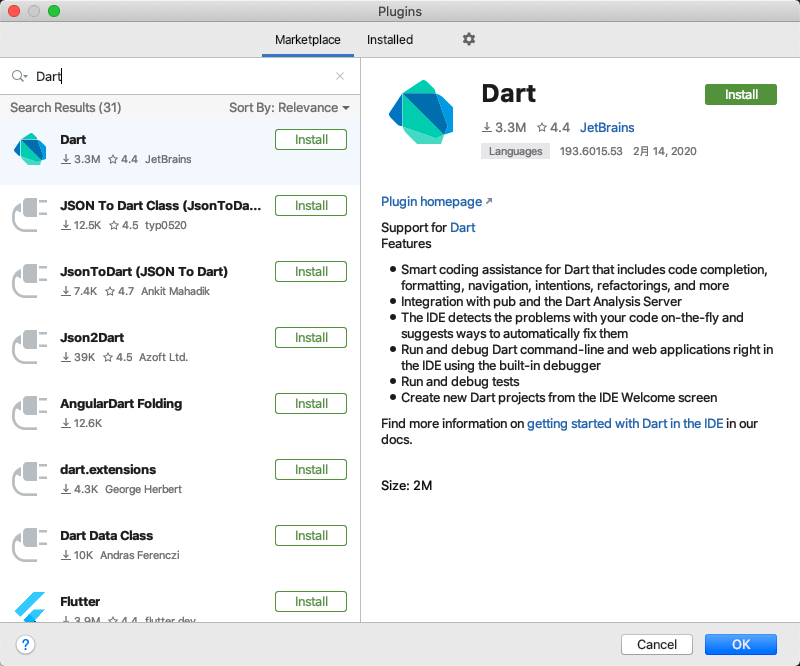
Task: Switch to the Installed tab
Action: click(390, 39)
